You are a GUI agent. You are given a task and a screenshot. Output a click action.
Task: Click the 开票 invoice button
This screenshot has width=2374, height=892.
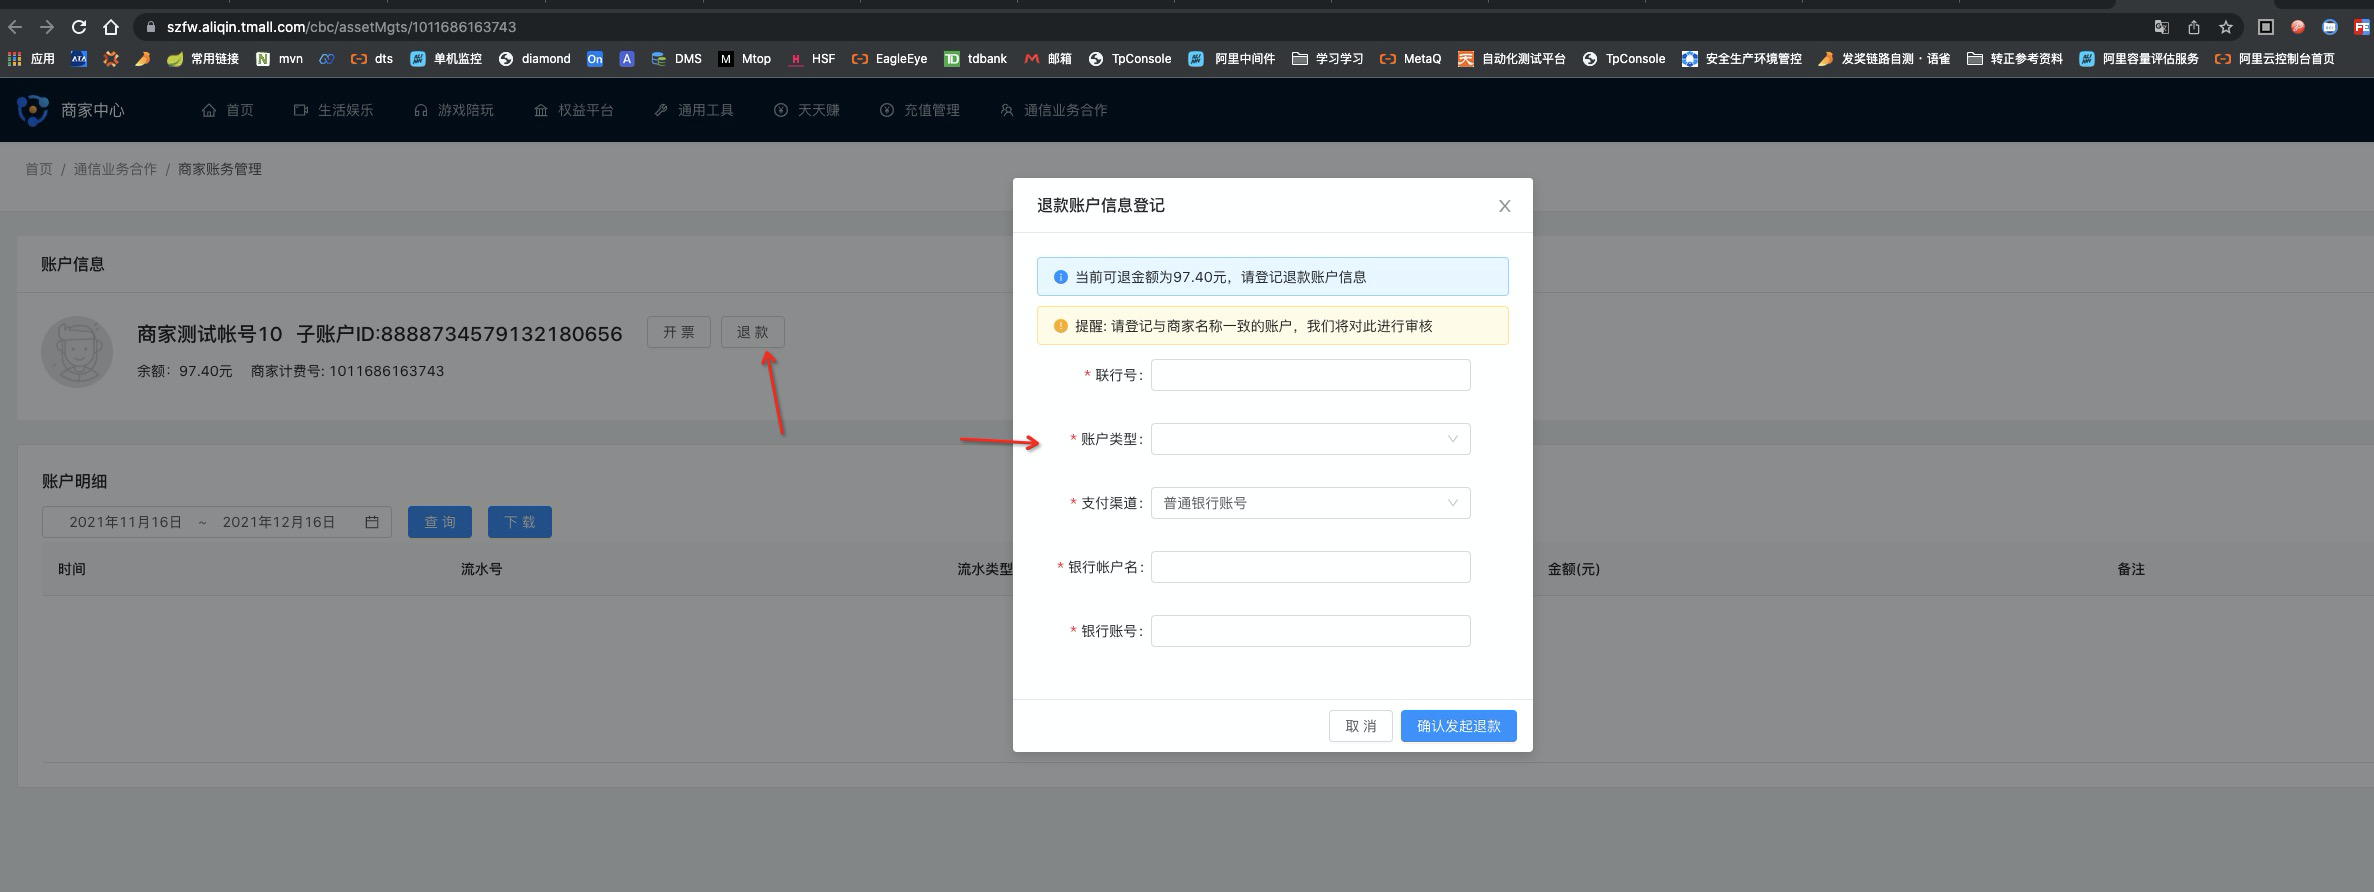pos(679,332)
